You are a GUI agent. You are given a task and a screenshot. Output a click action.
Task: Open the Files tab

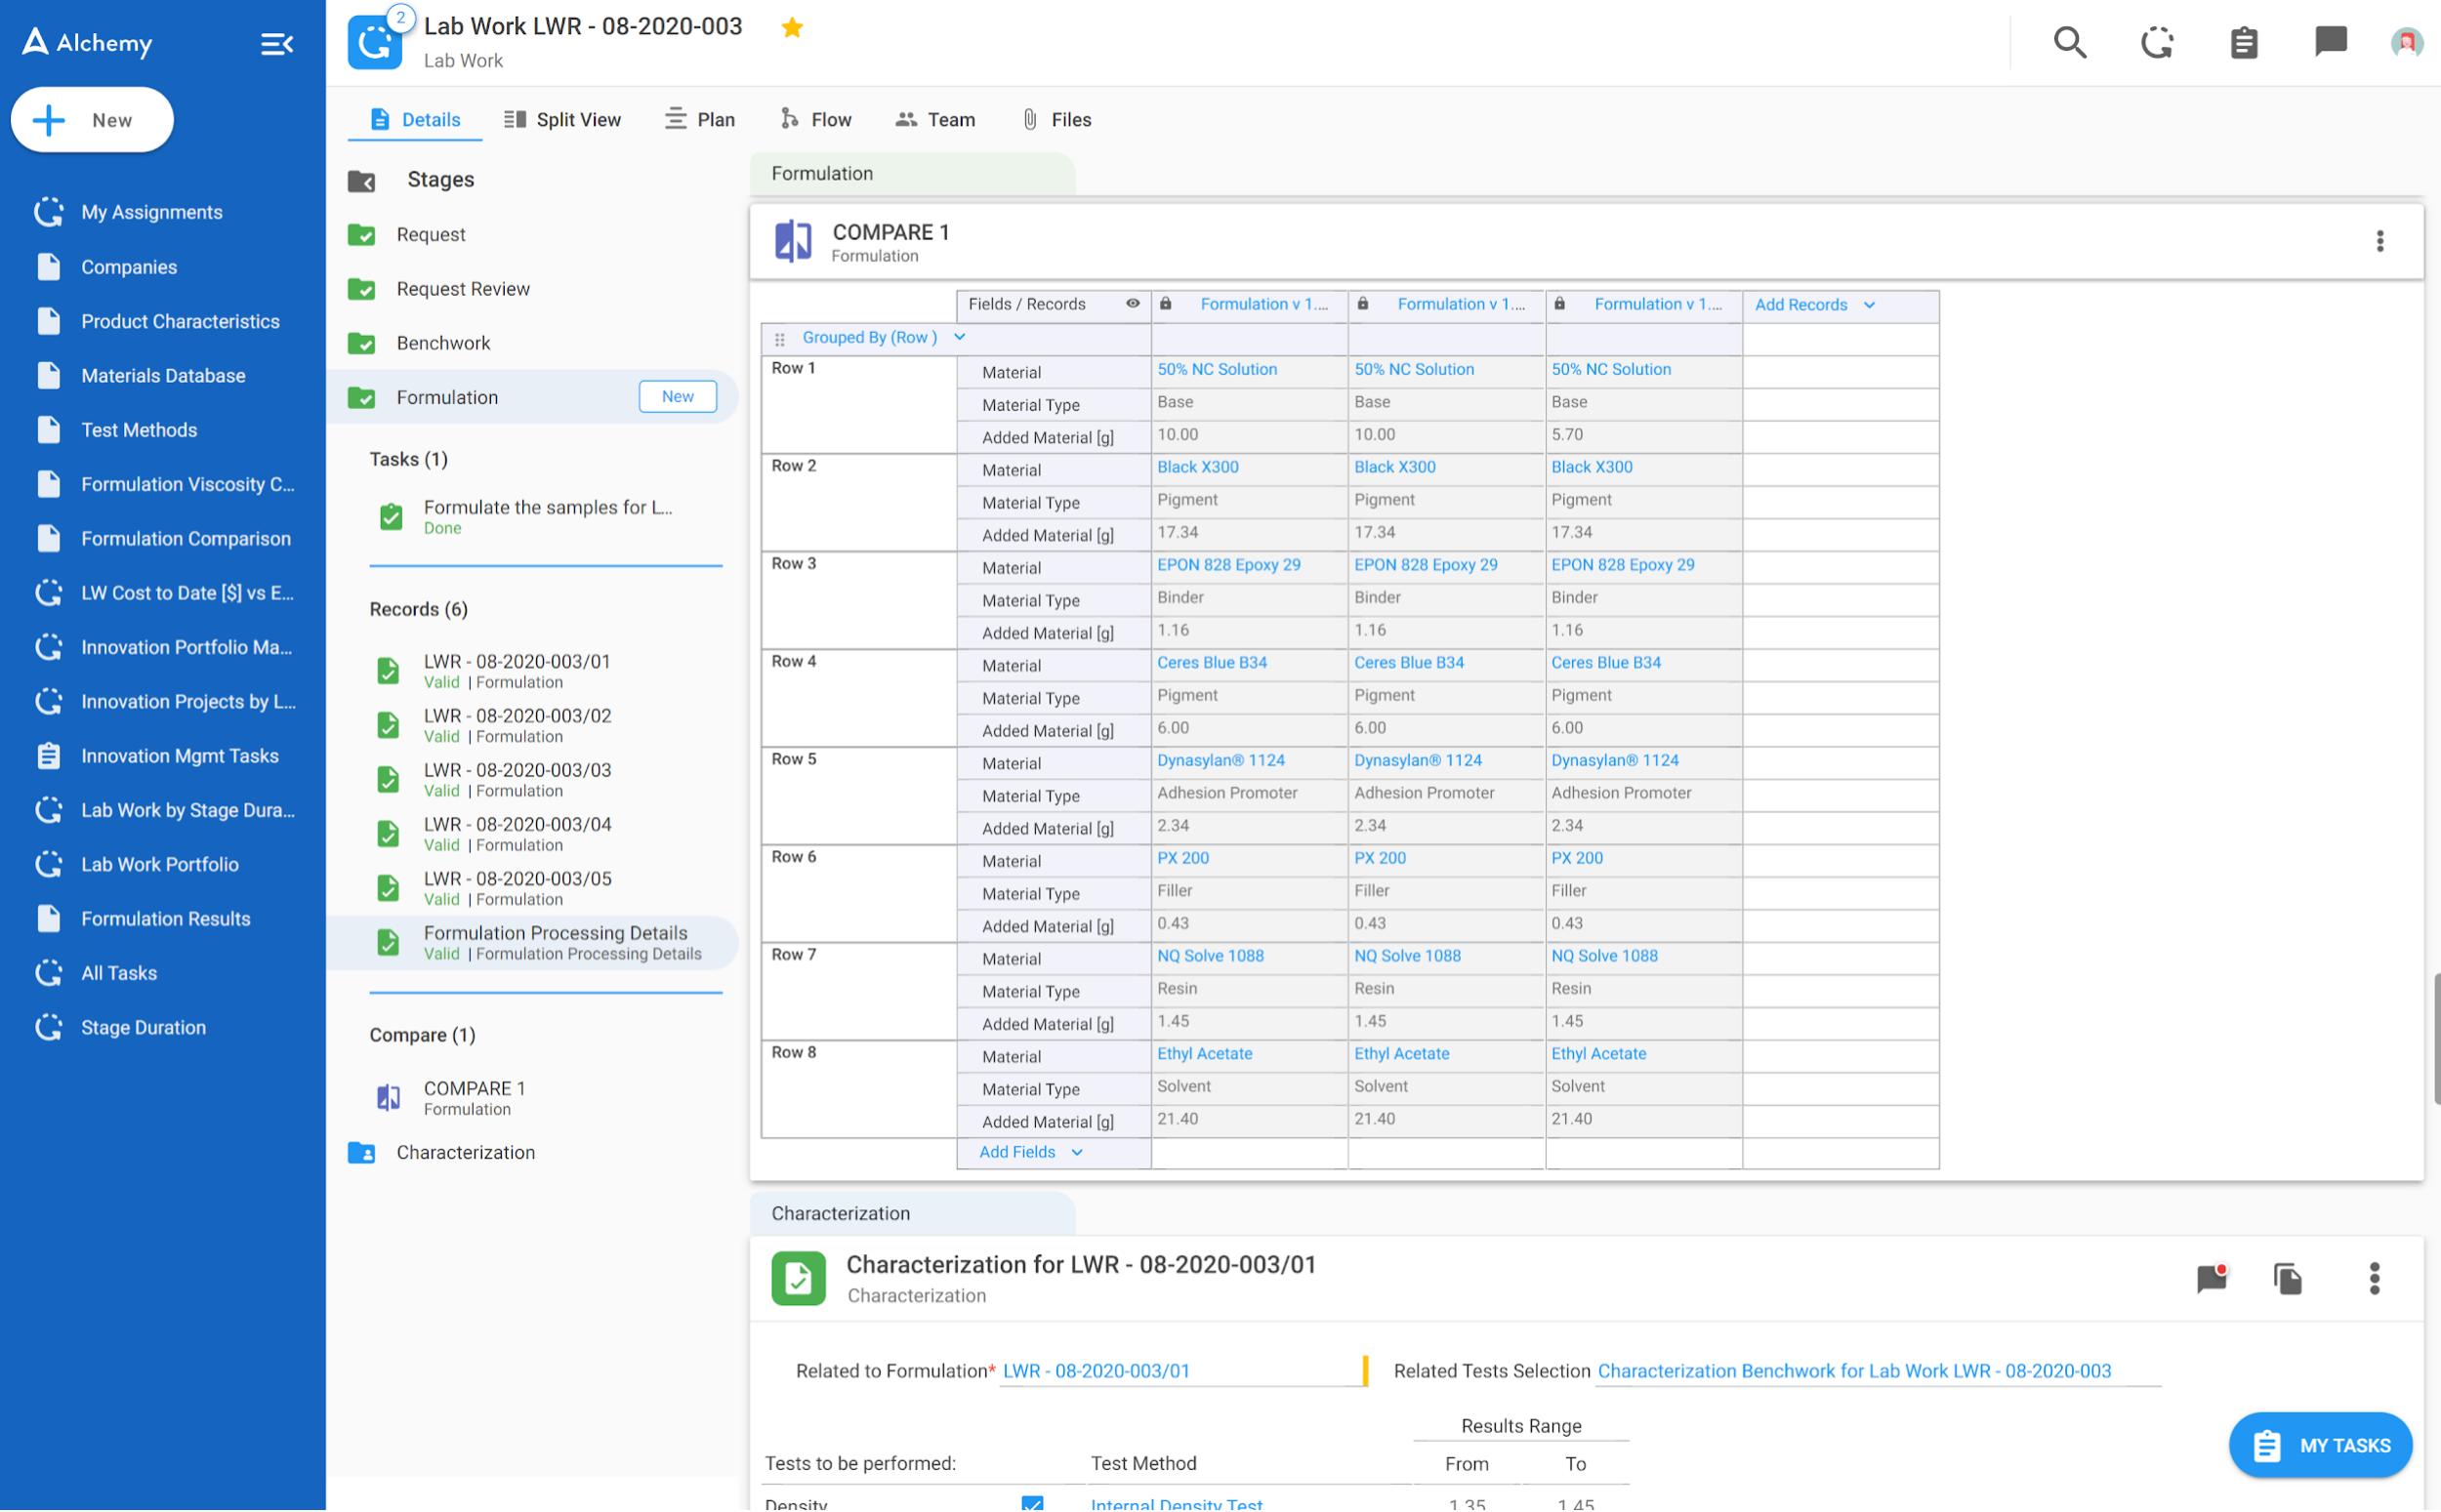tap(1057, 120)
